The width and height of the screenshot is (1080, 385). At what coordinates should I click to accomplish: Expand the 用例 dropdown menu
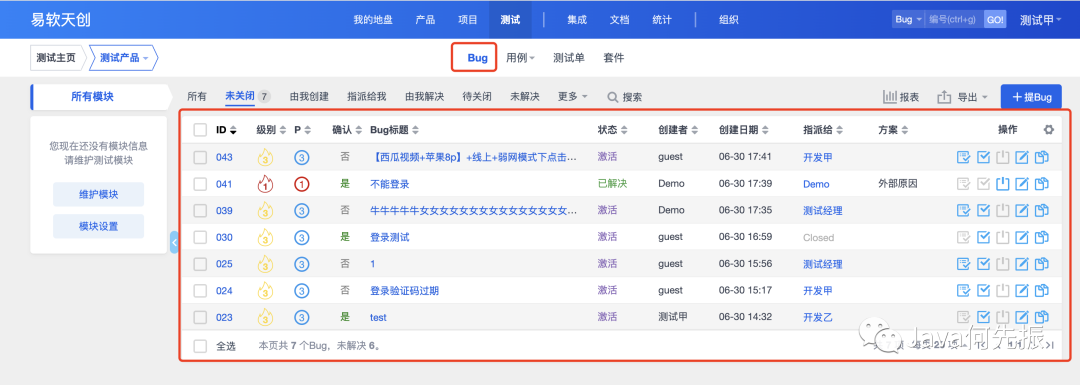point(521,59)
